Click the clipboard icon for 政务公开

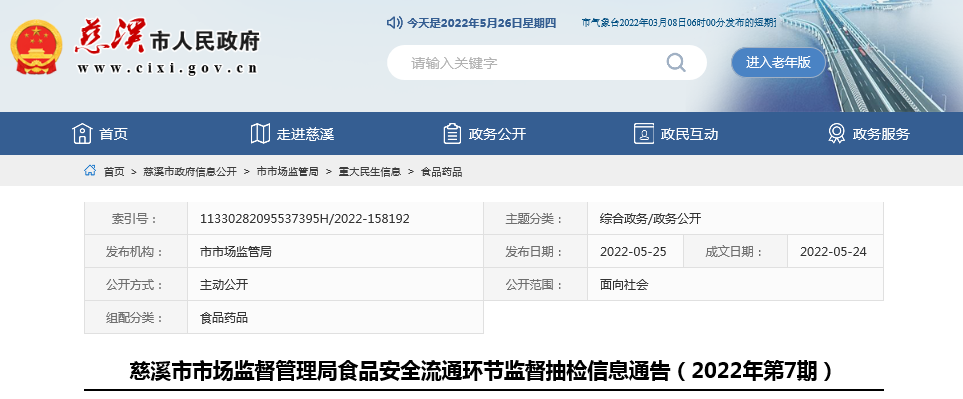coord(452,133)
